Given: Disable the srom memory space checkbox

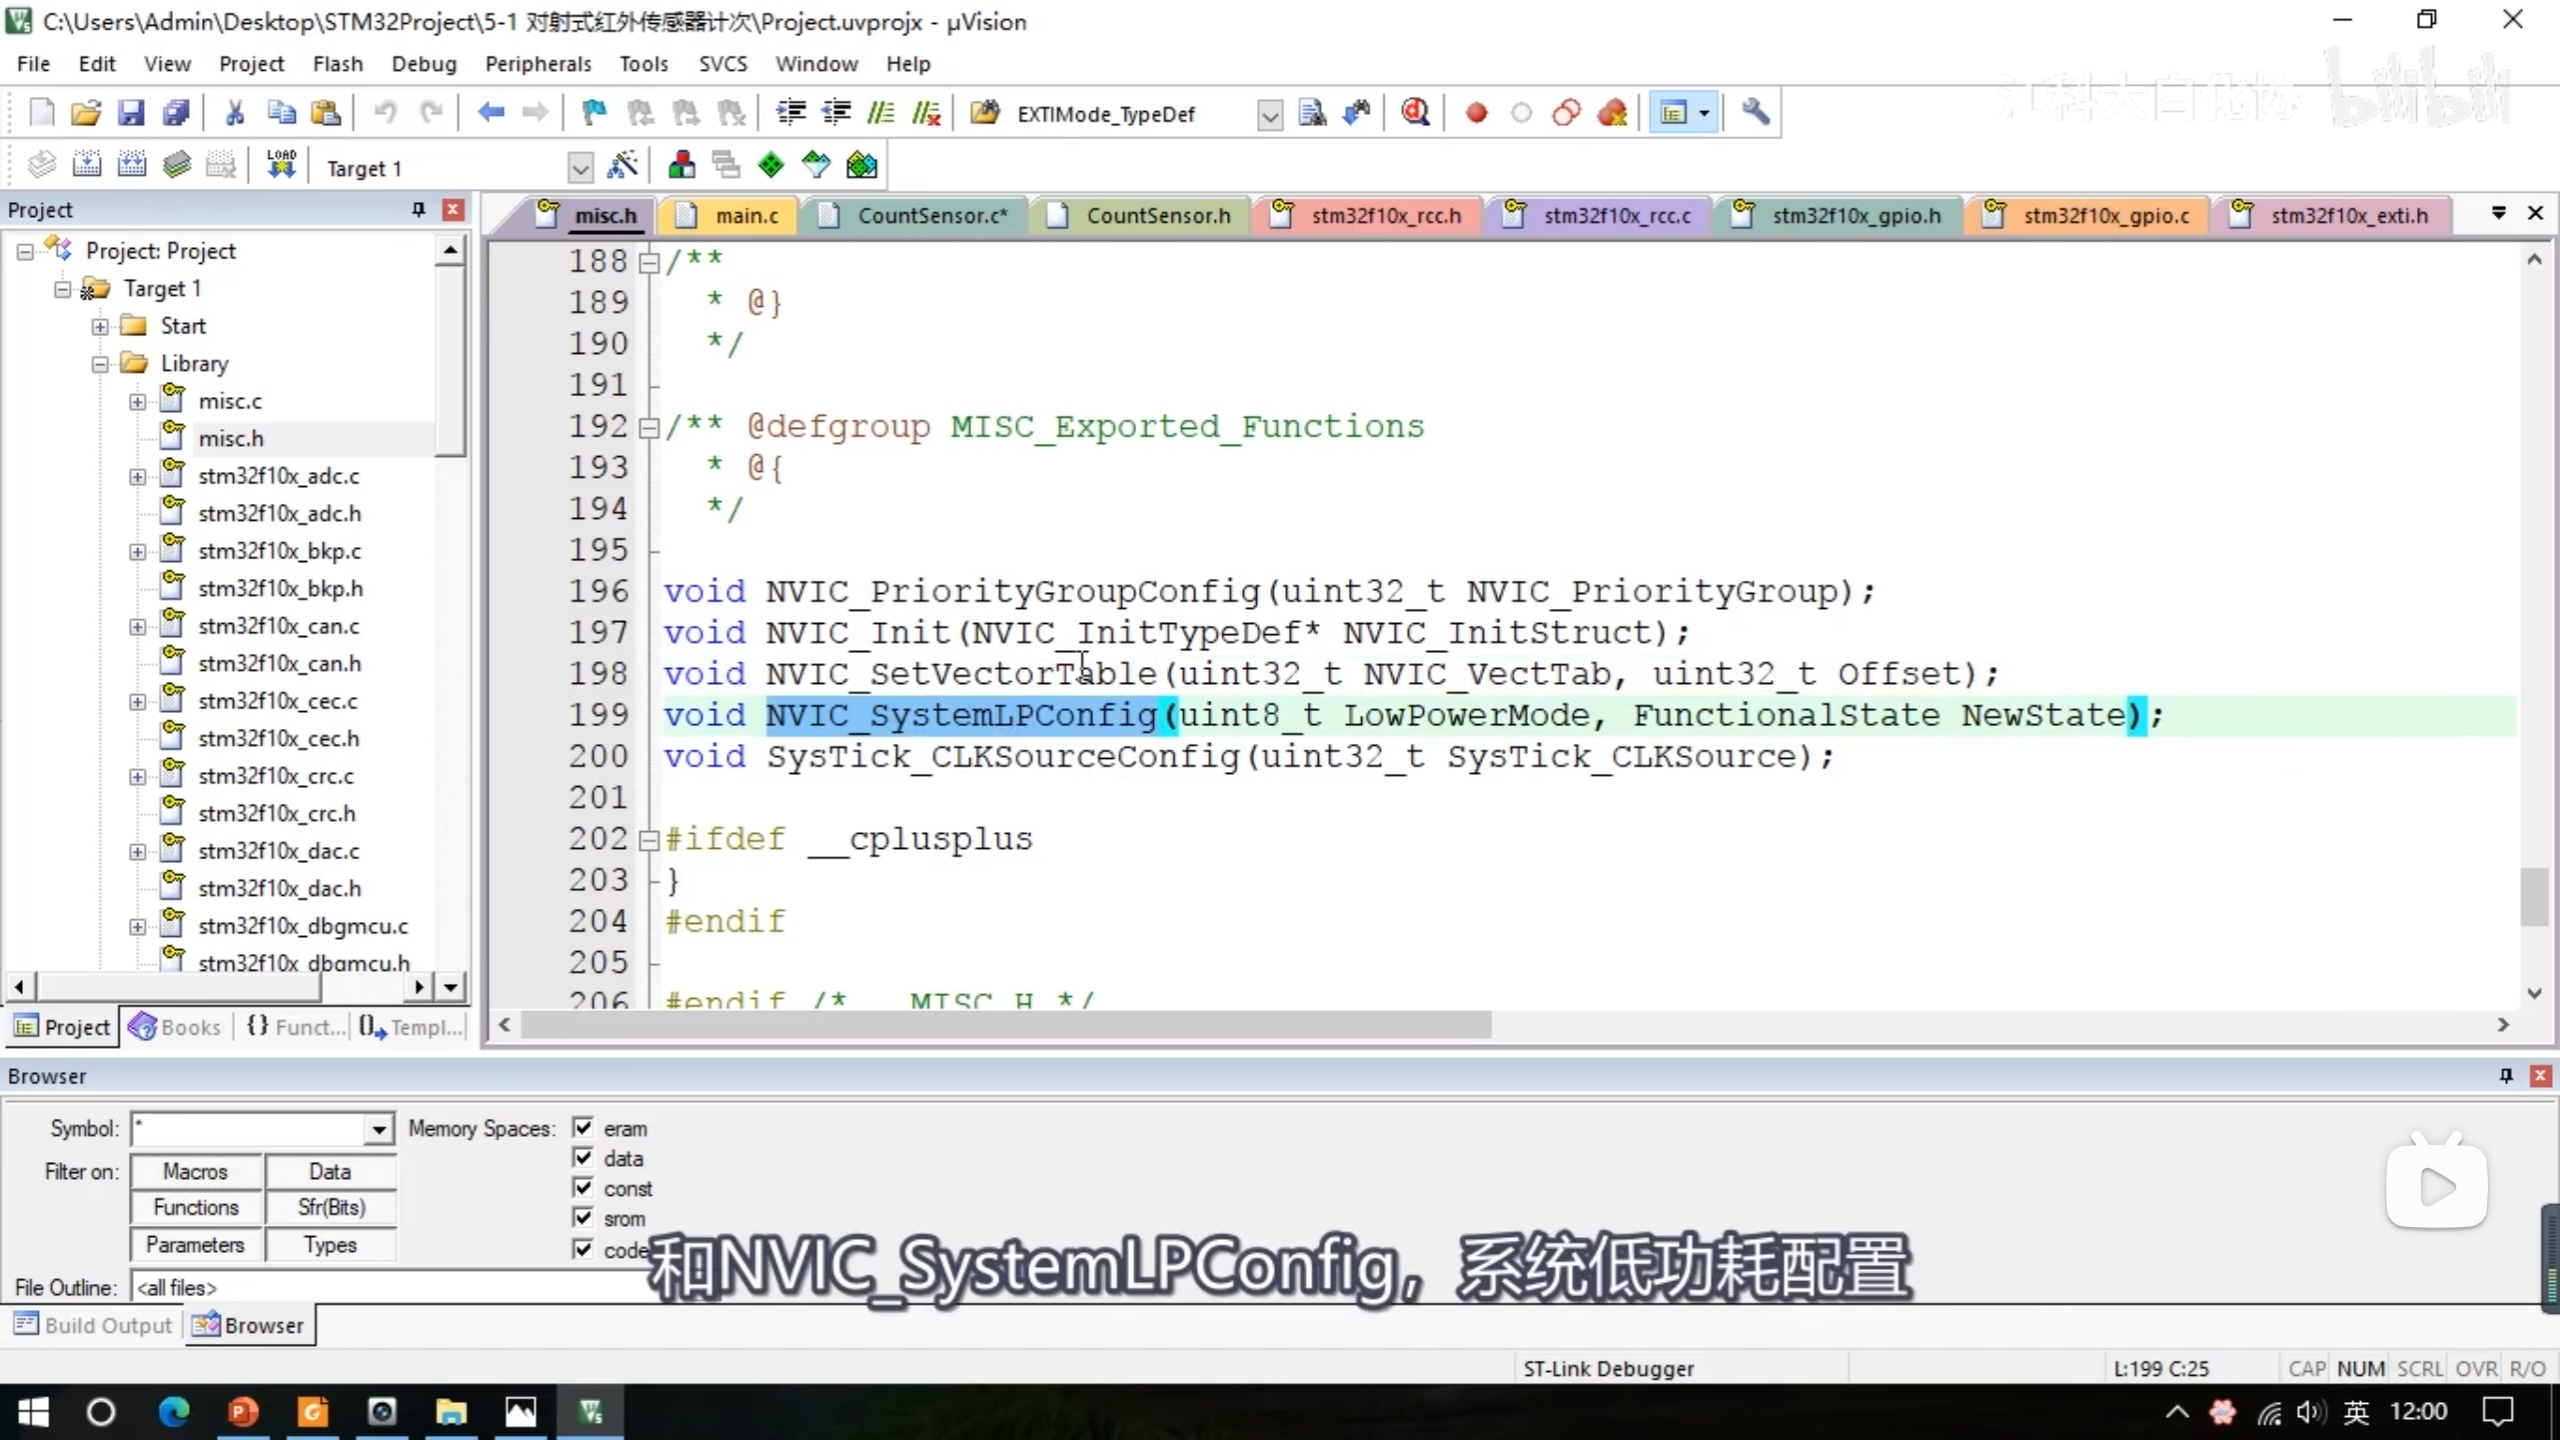Looking at the screenshot, I should 583,1218.
